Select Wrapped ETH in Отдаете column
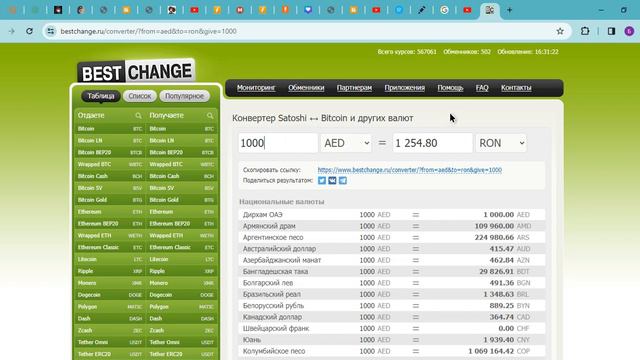 click(110, 236)
